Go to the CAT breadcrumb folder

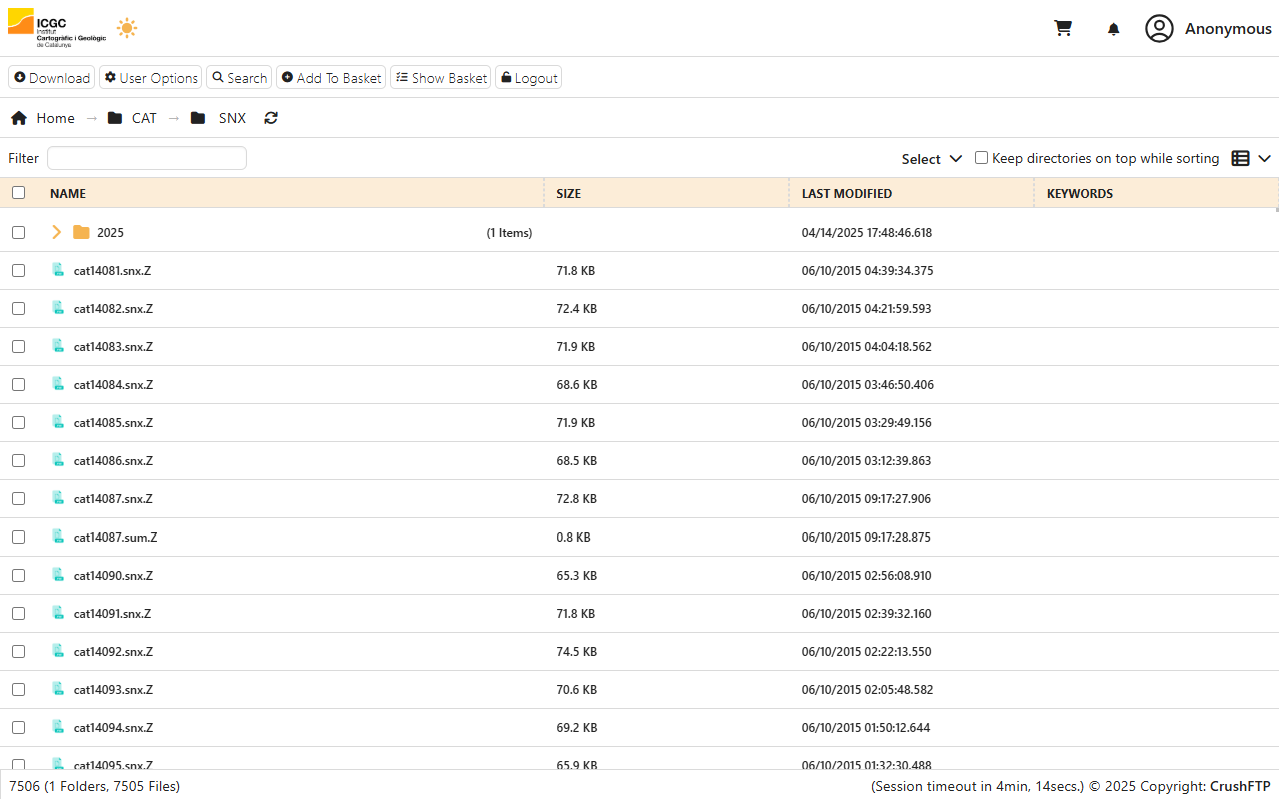[x=144, y=118]
